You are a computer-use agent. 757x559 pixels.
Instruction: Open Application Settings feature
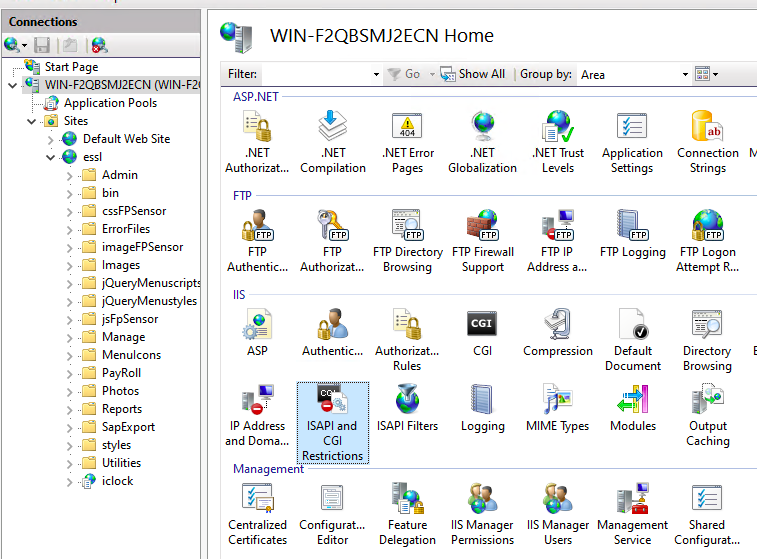(x=632, y=142)
